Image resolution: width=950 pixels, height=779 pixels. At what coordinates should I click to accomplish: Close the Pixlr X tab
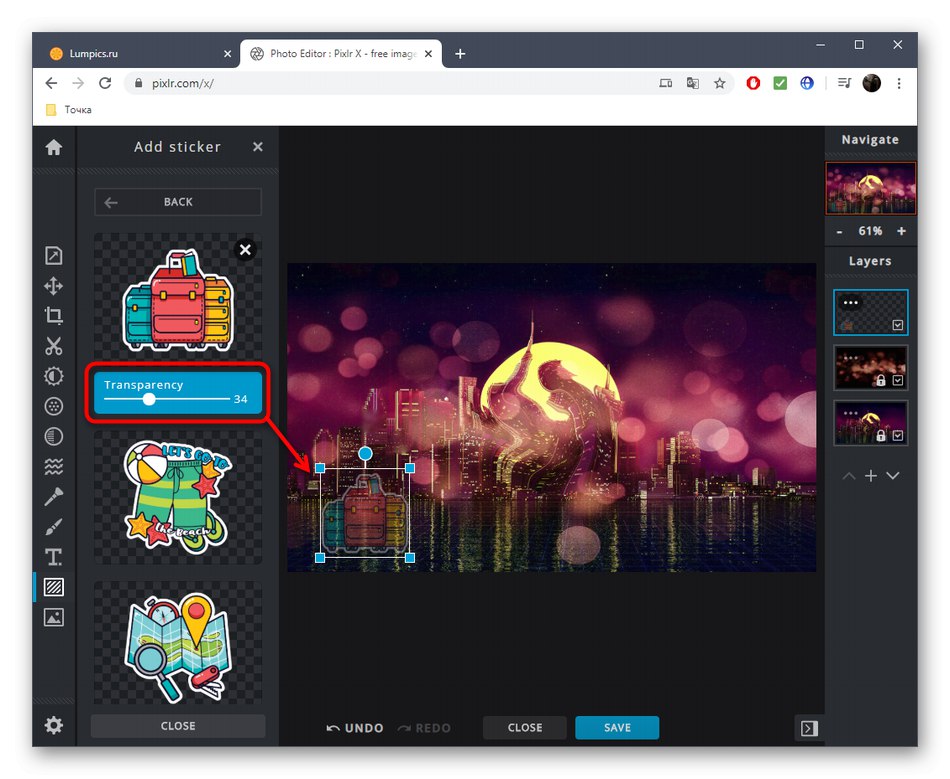(x=428, y=54)
